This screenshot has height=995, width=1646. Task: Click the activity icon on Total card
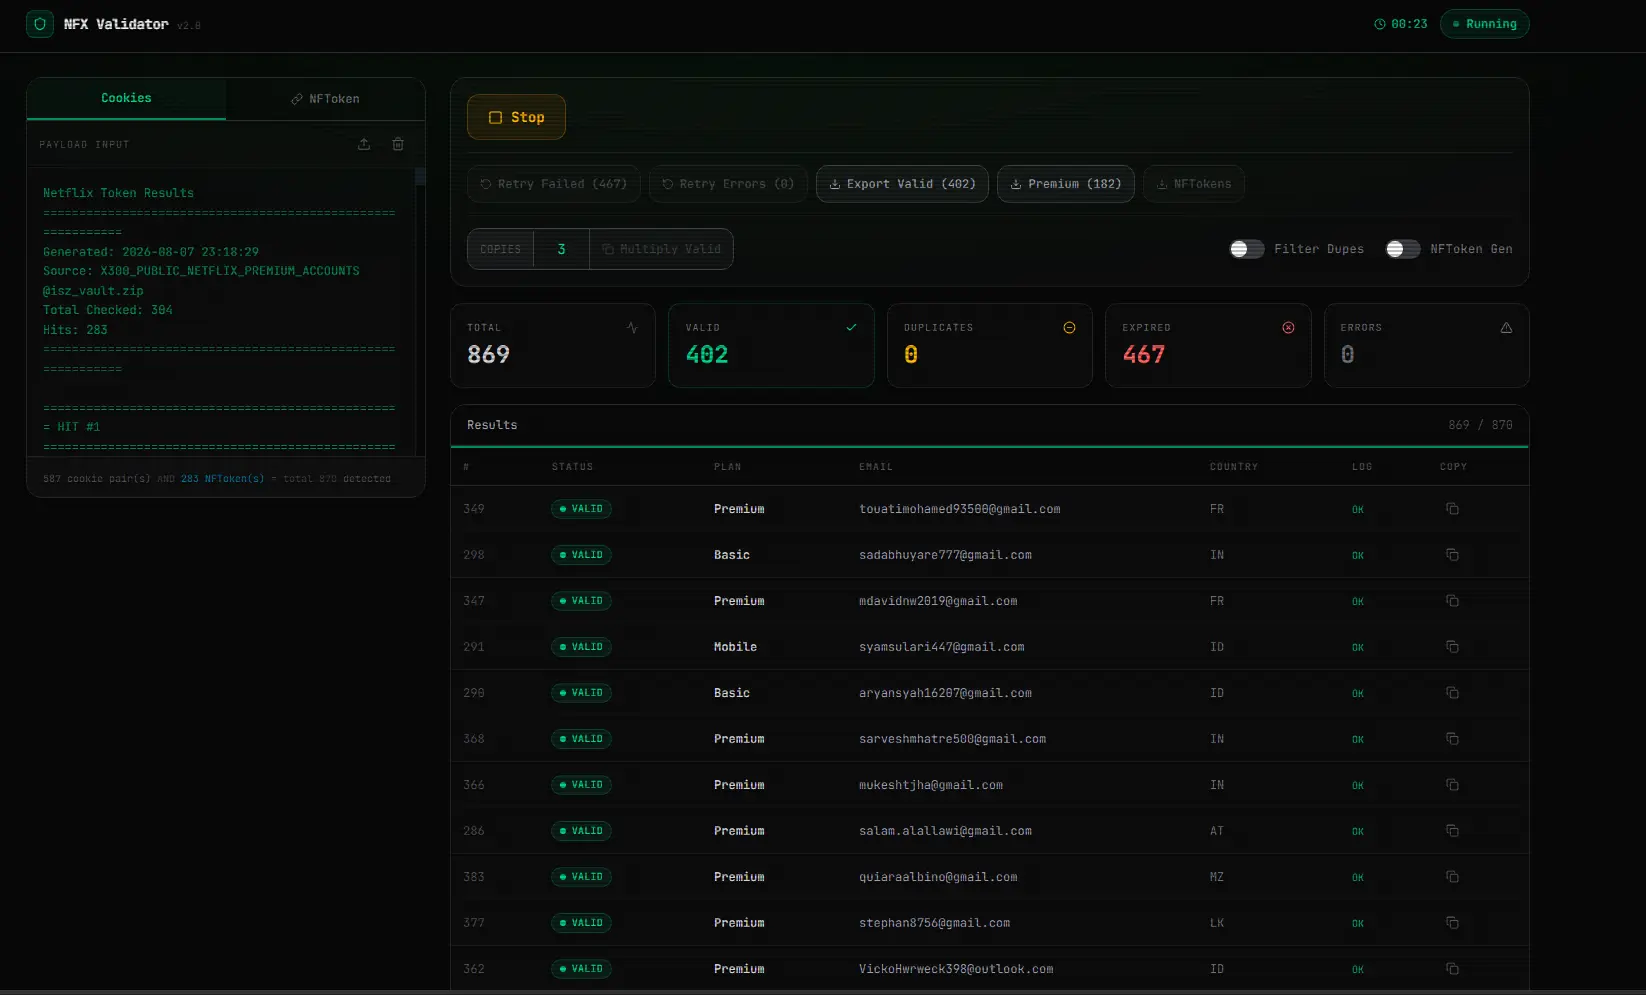pos(632,327)
